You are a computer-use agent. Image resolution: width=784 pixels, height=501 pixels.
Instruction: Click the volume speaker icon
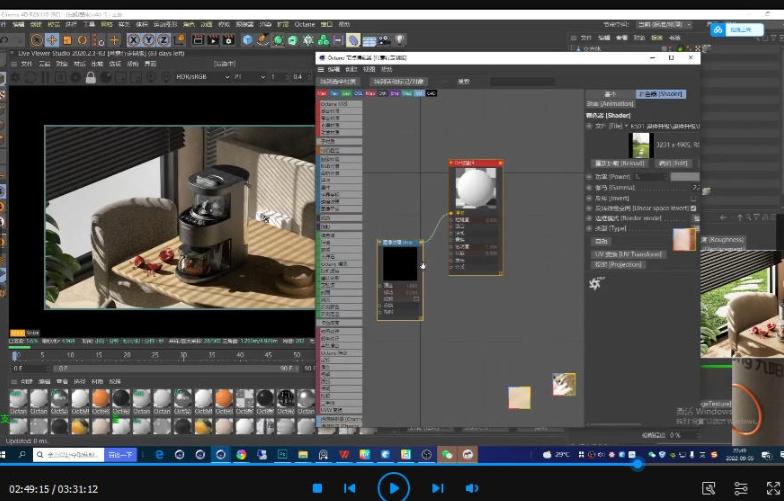472,488
